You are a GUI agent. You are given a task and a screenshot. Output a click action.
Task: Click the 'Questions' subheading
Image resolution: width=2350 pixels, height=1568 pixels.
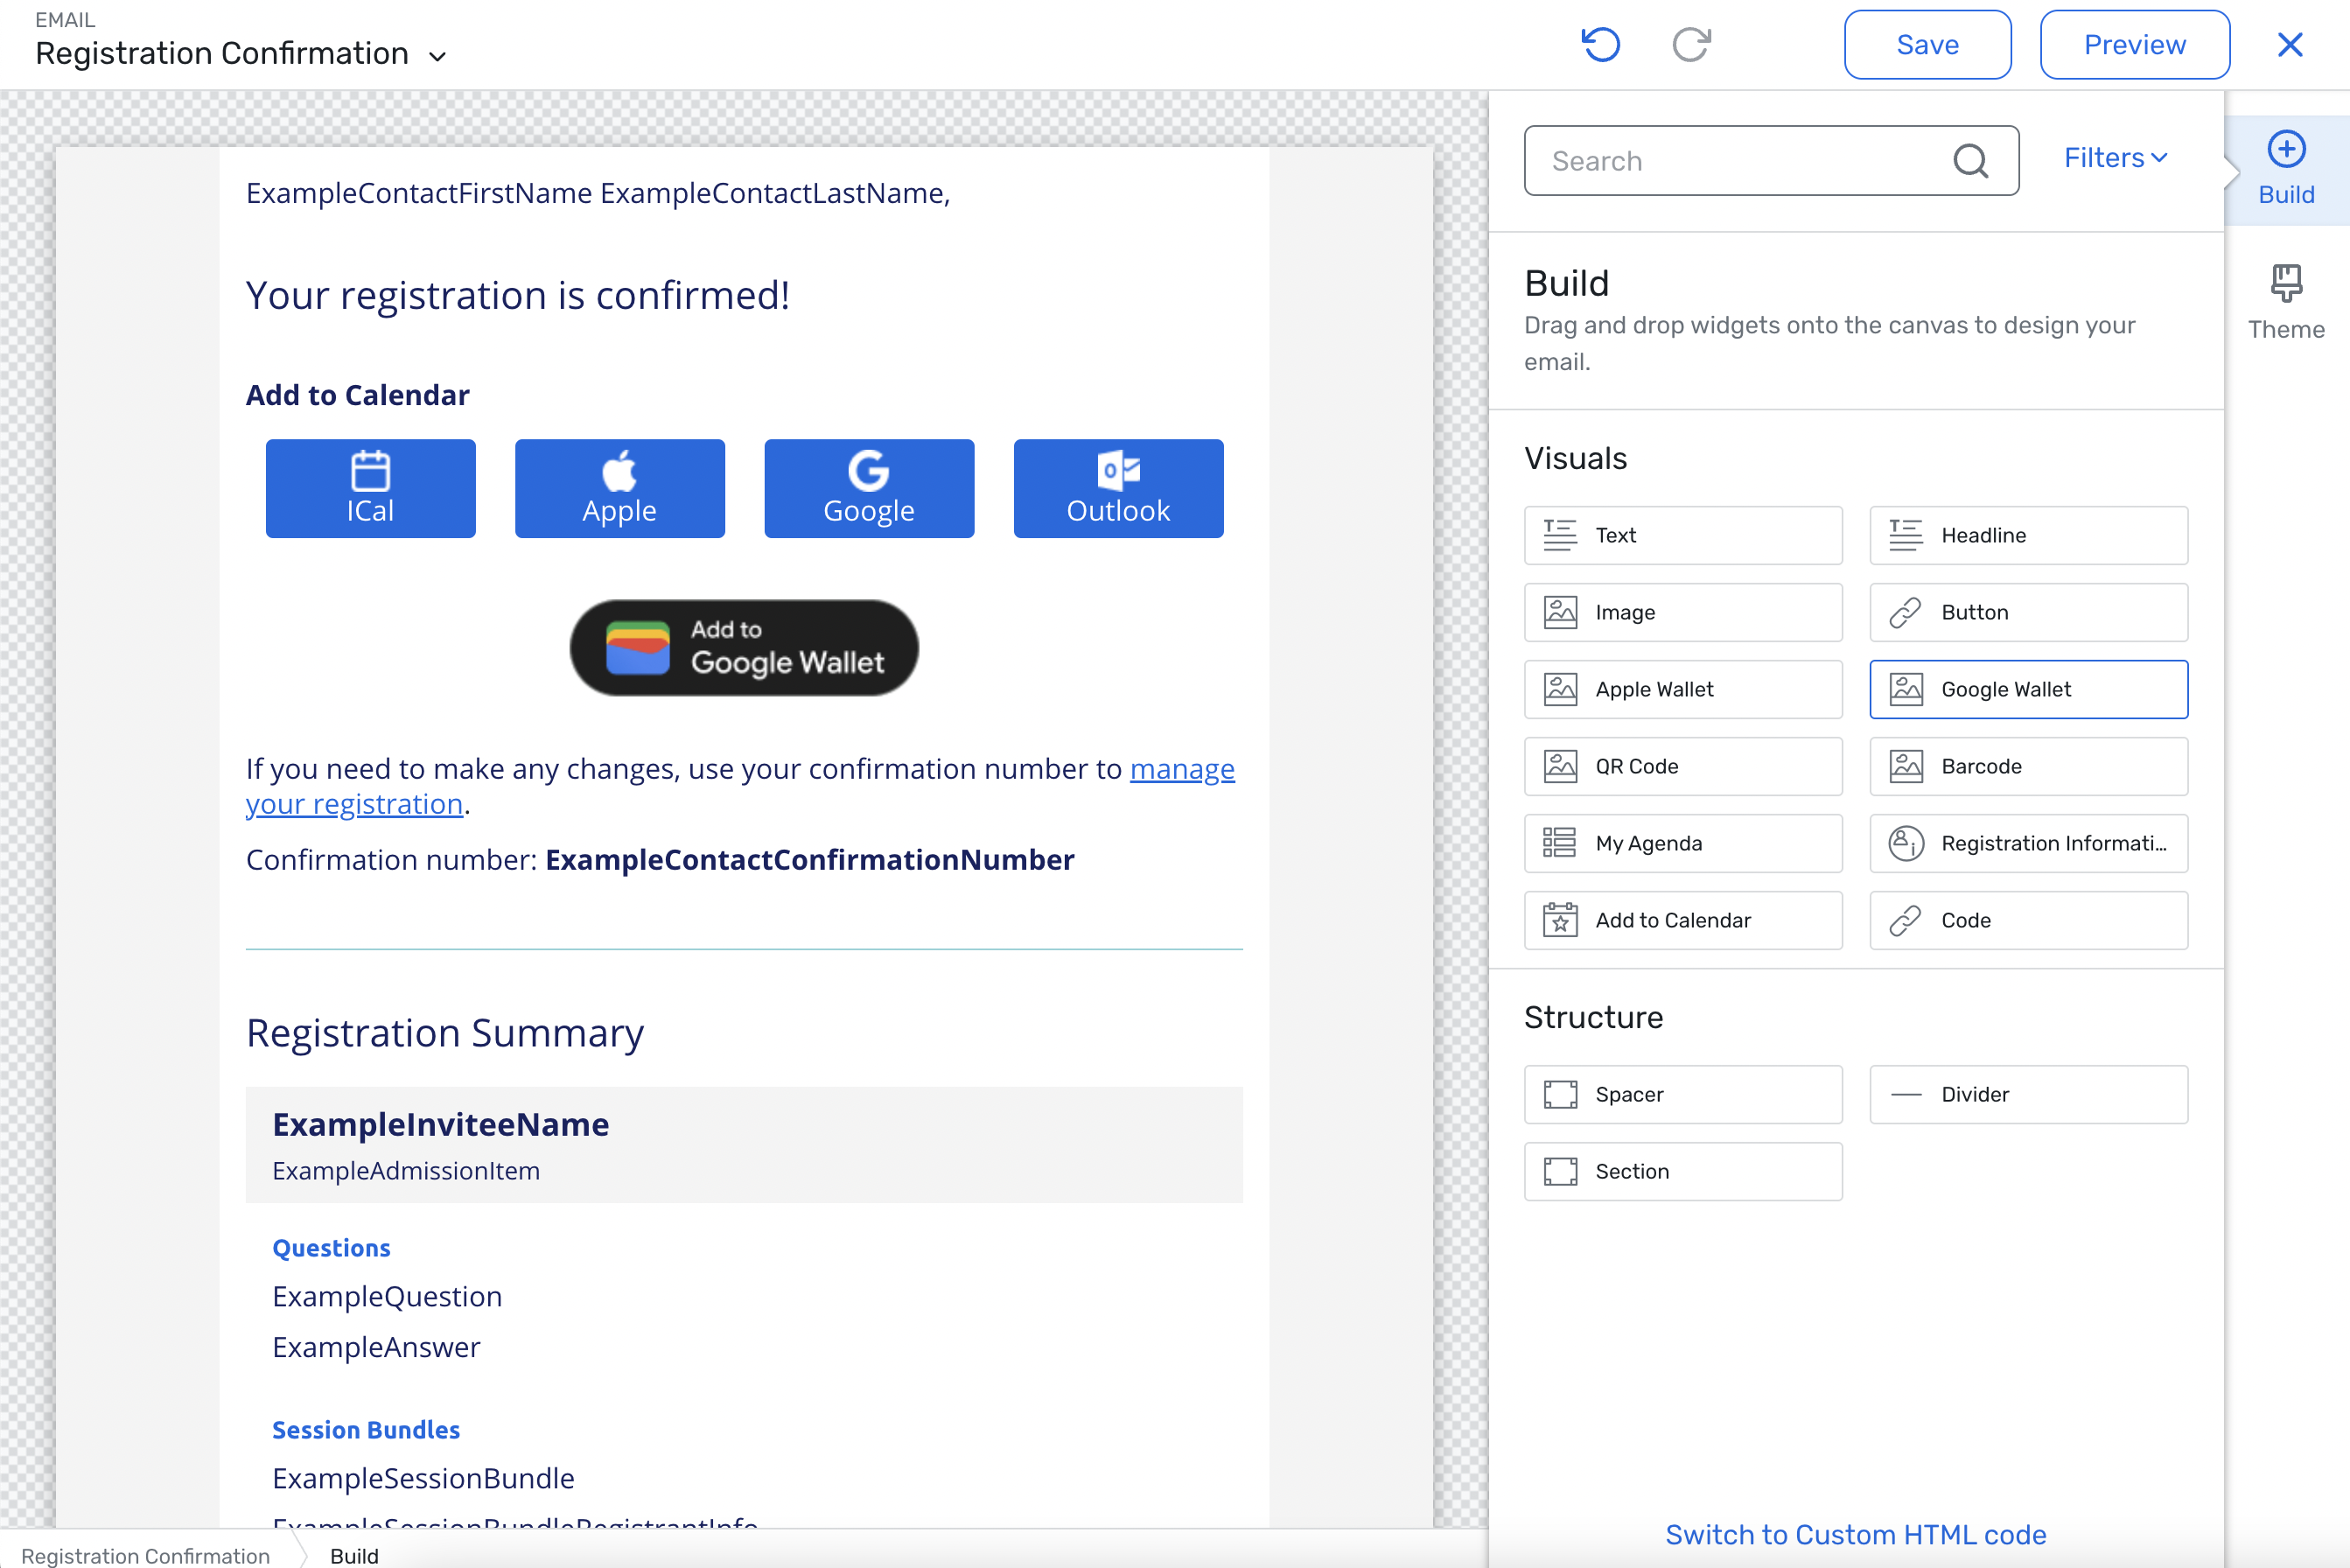click(x=331, y=1248)
